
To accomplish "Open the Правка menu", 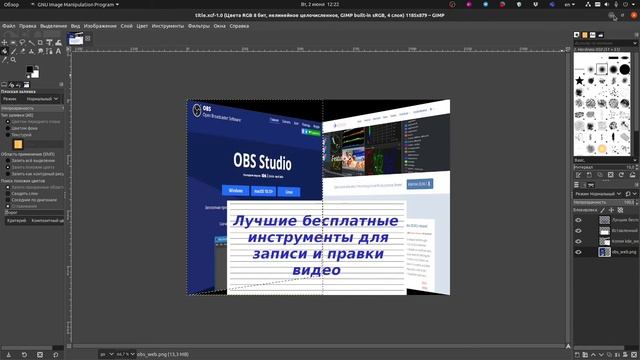I will pos(27,26).
